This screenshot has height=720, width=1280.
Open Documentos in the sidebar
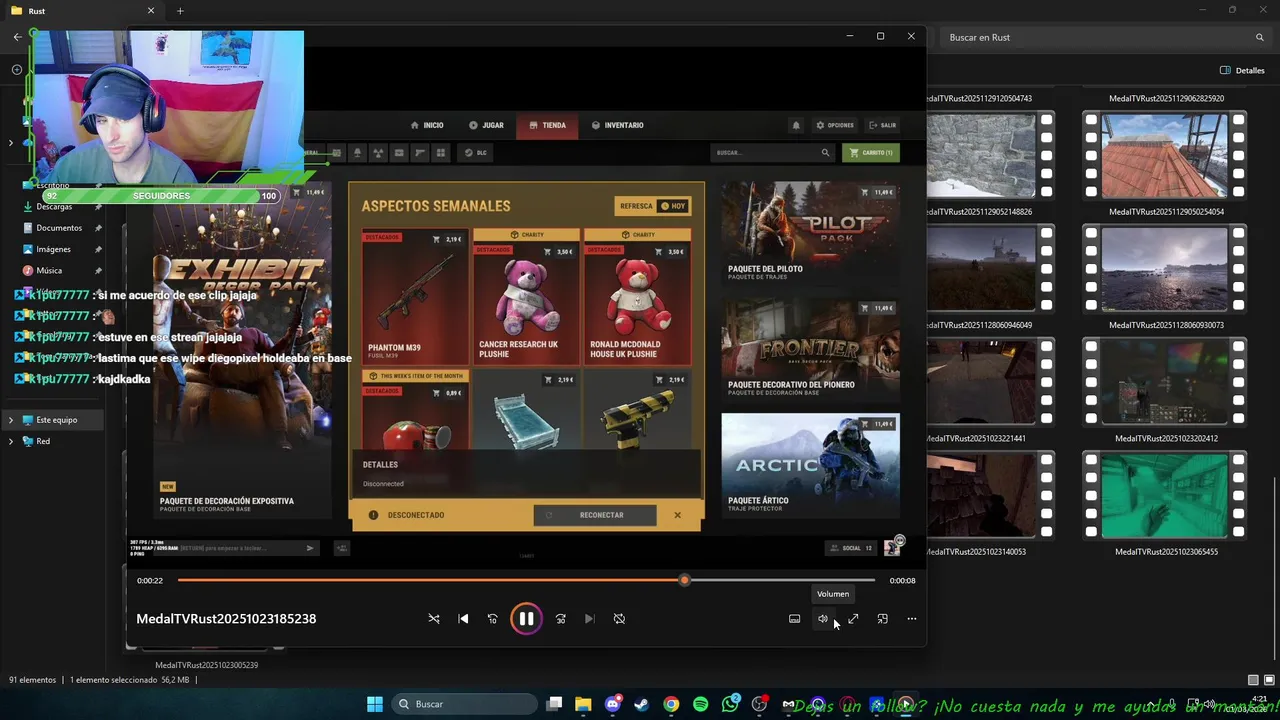tap(60, 228)
